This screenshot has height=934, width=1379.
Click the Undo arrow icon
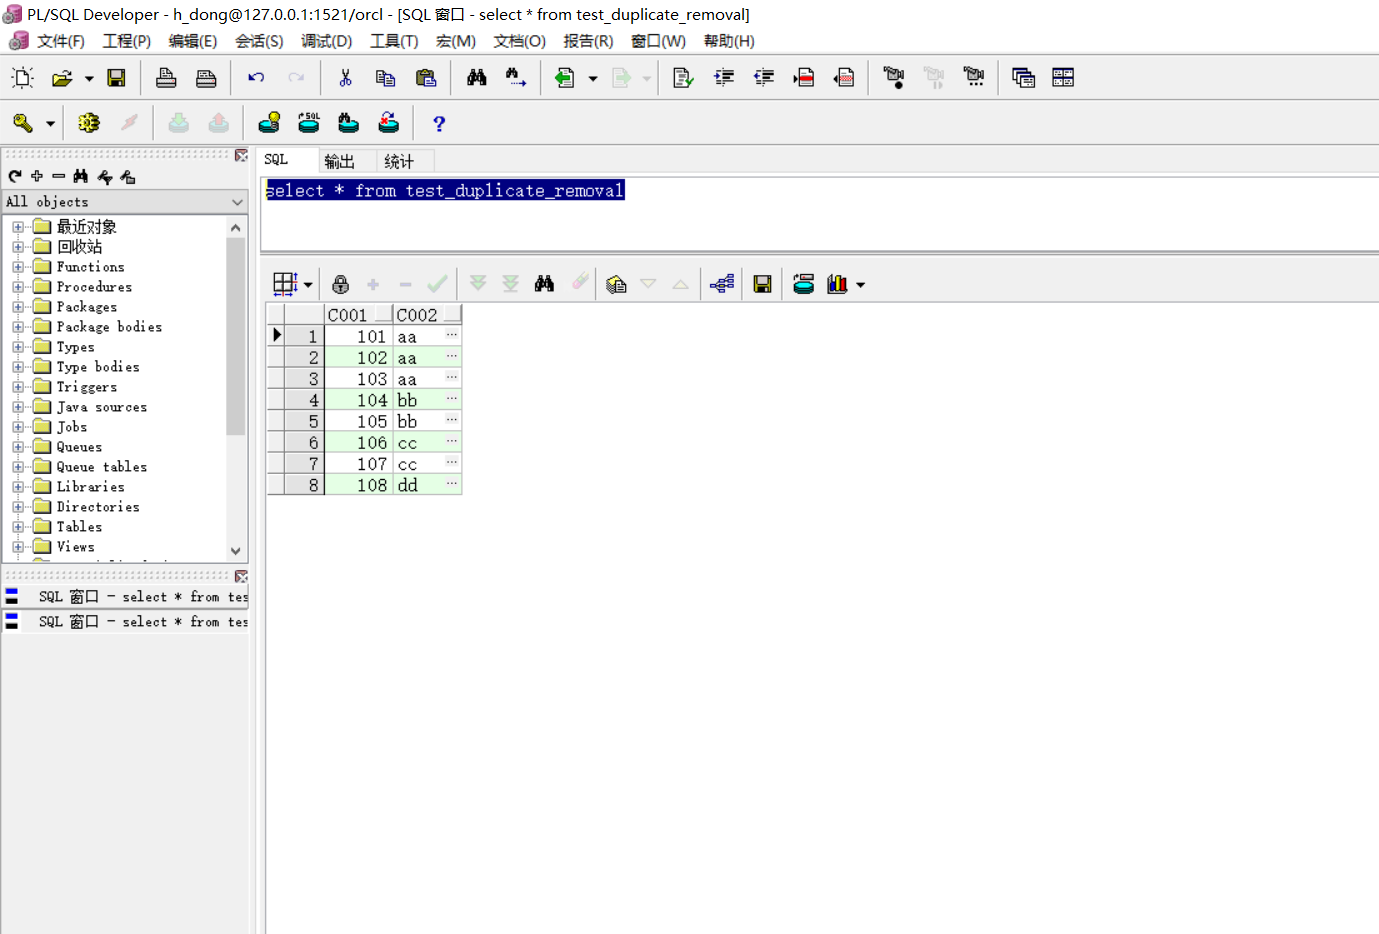256,78
